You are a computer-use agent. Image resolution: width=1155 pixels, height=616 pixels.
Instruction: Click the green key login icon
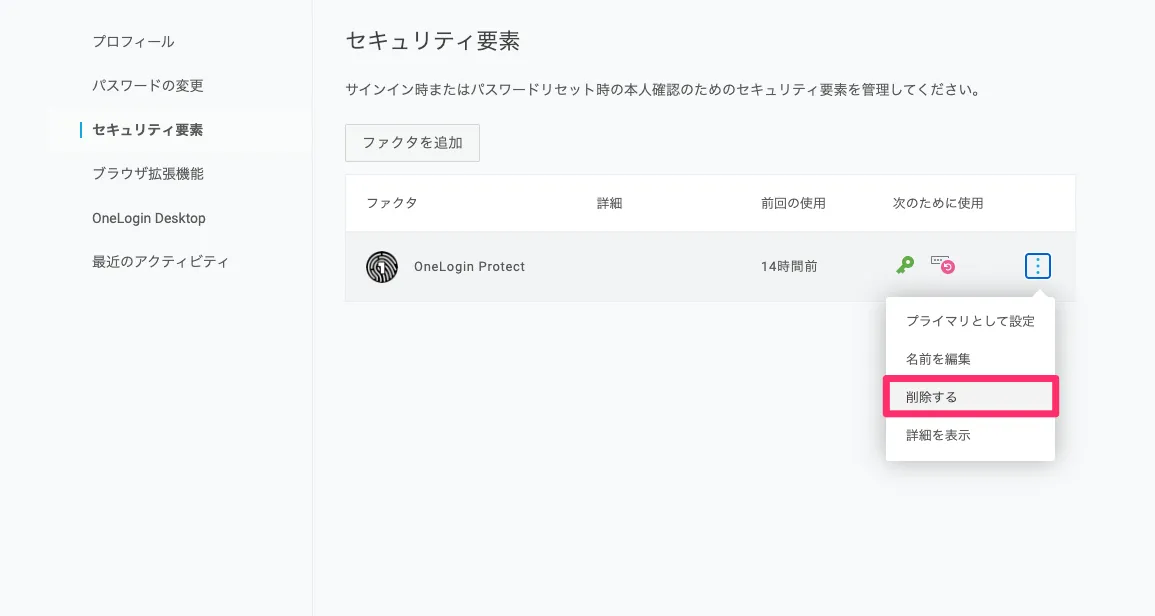(x=905, y=265)
